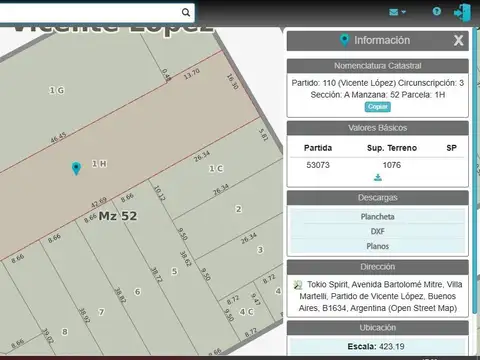Click the download icon under Sup. Terreno
The image size is (480, 360).
378,177
